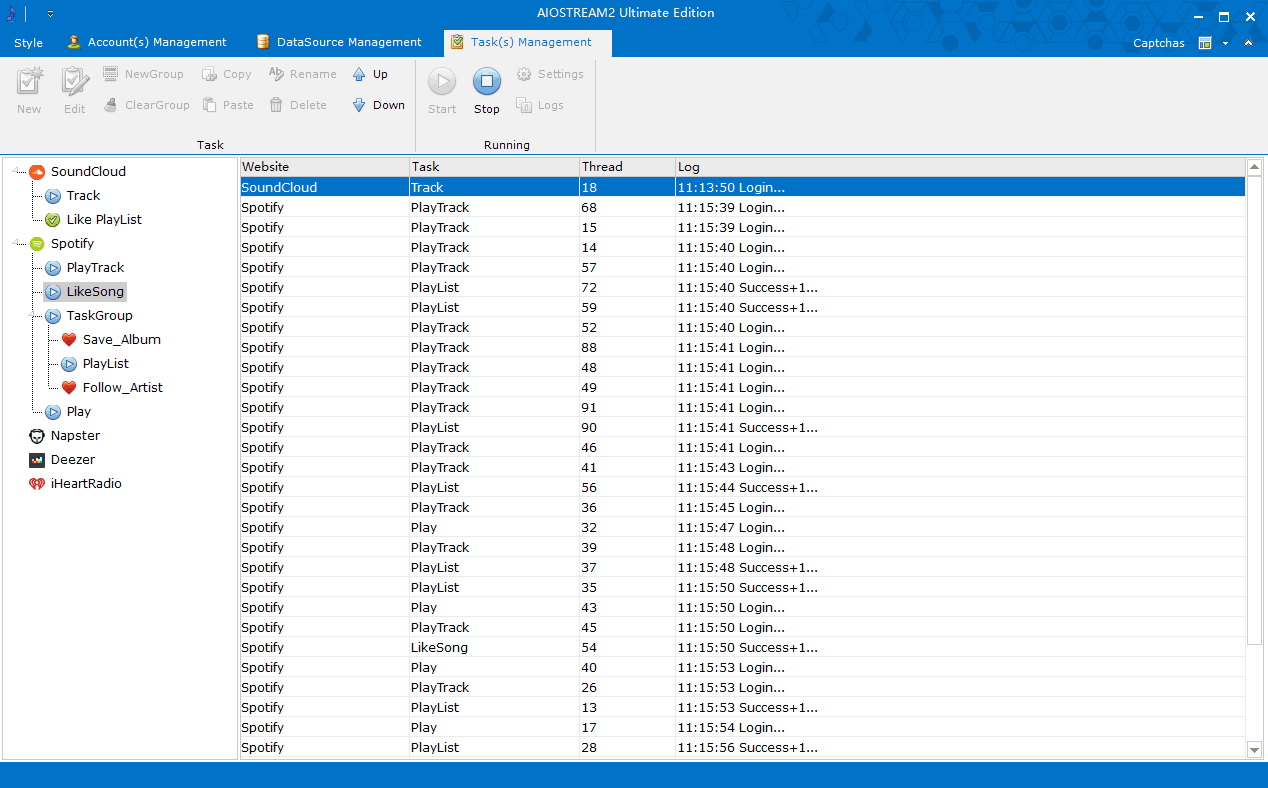
Task: Select iHeartRadio in the tree
Action: click(86, 484)
